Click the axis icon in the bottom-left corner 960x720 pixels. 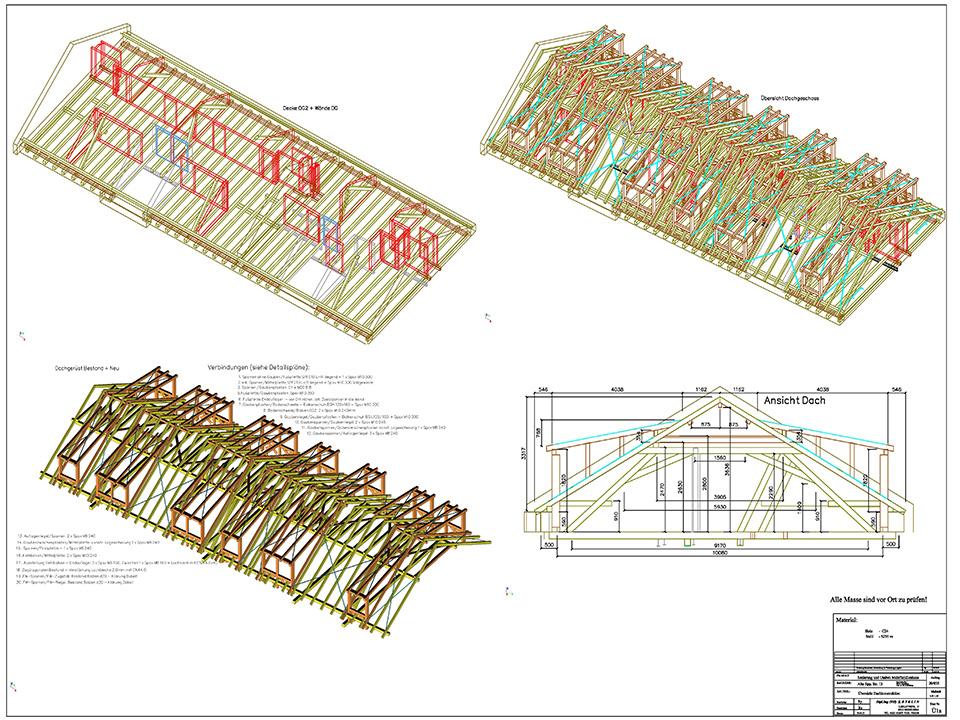click(12, 685)
